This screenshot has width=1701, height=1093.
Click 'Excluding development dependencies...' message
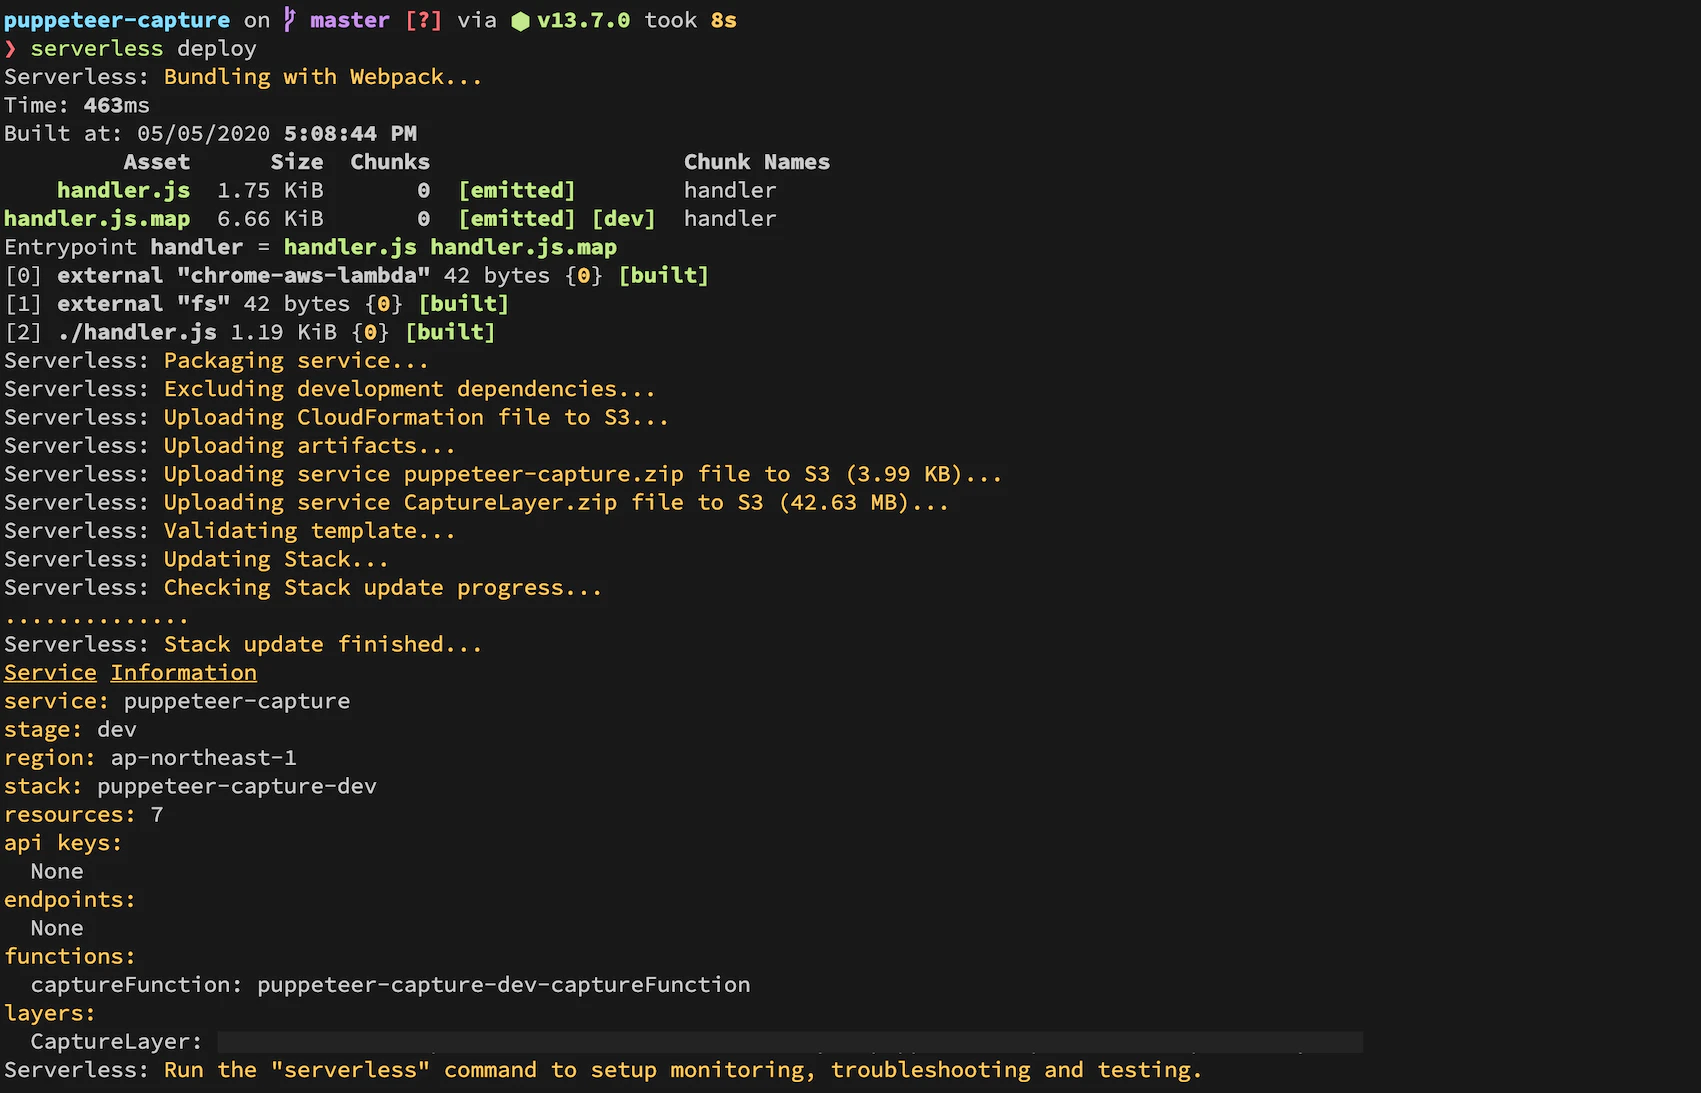(410, 389)
